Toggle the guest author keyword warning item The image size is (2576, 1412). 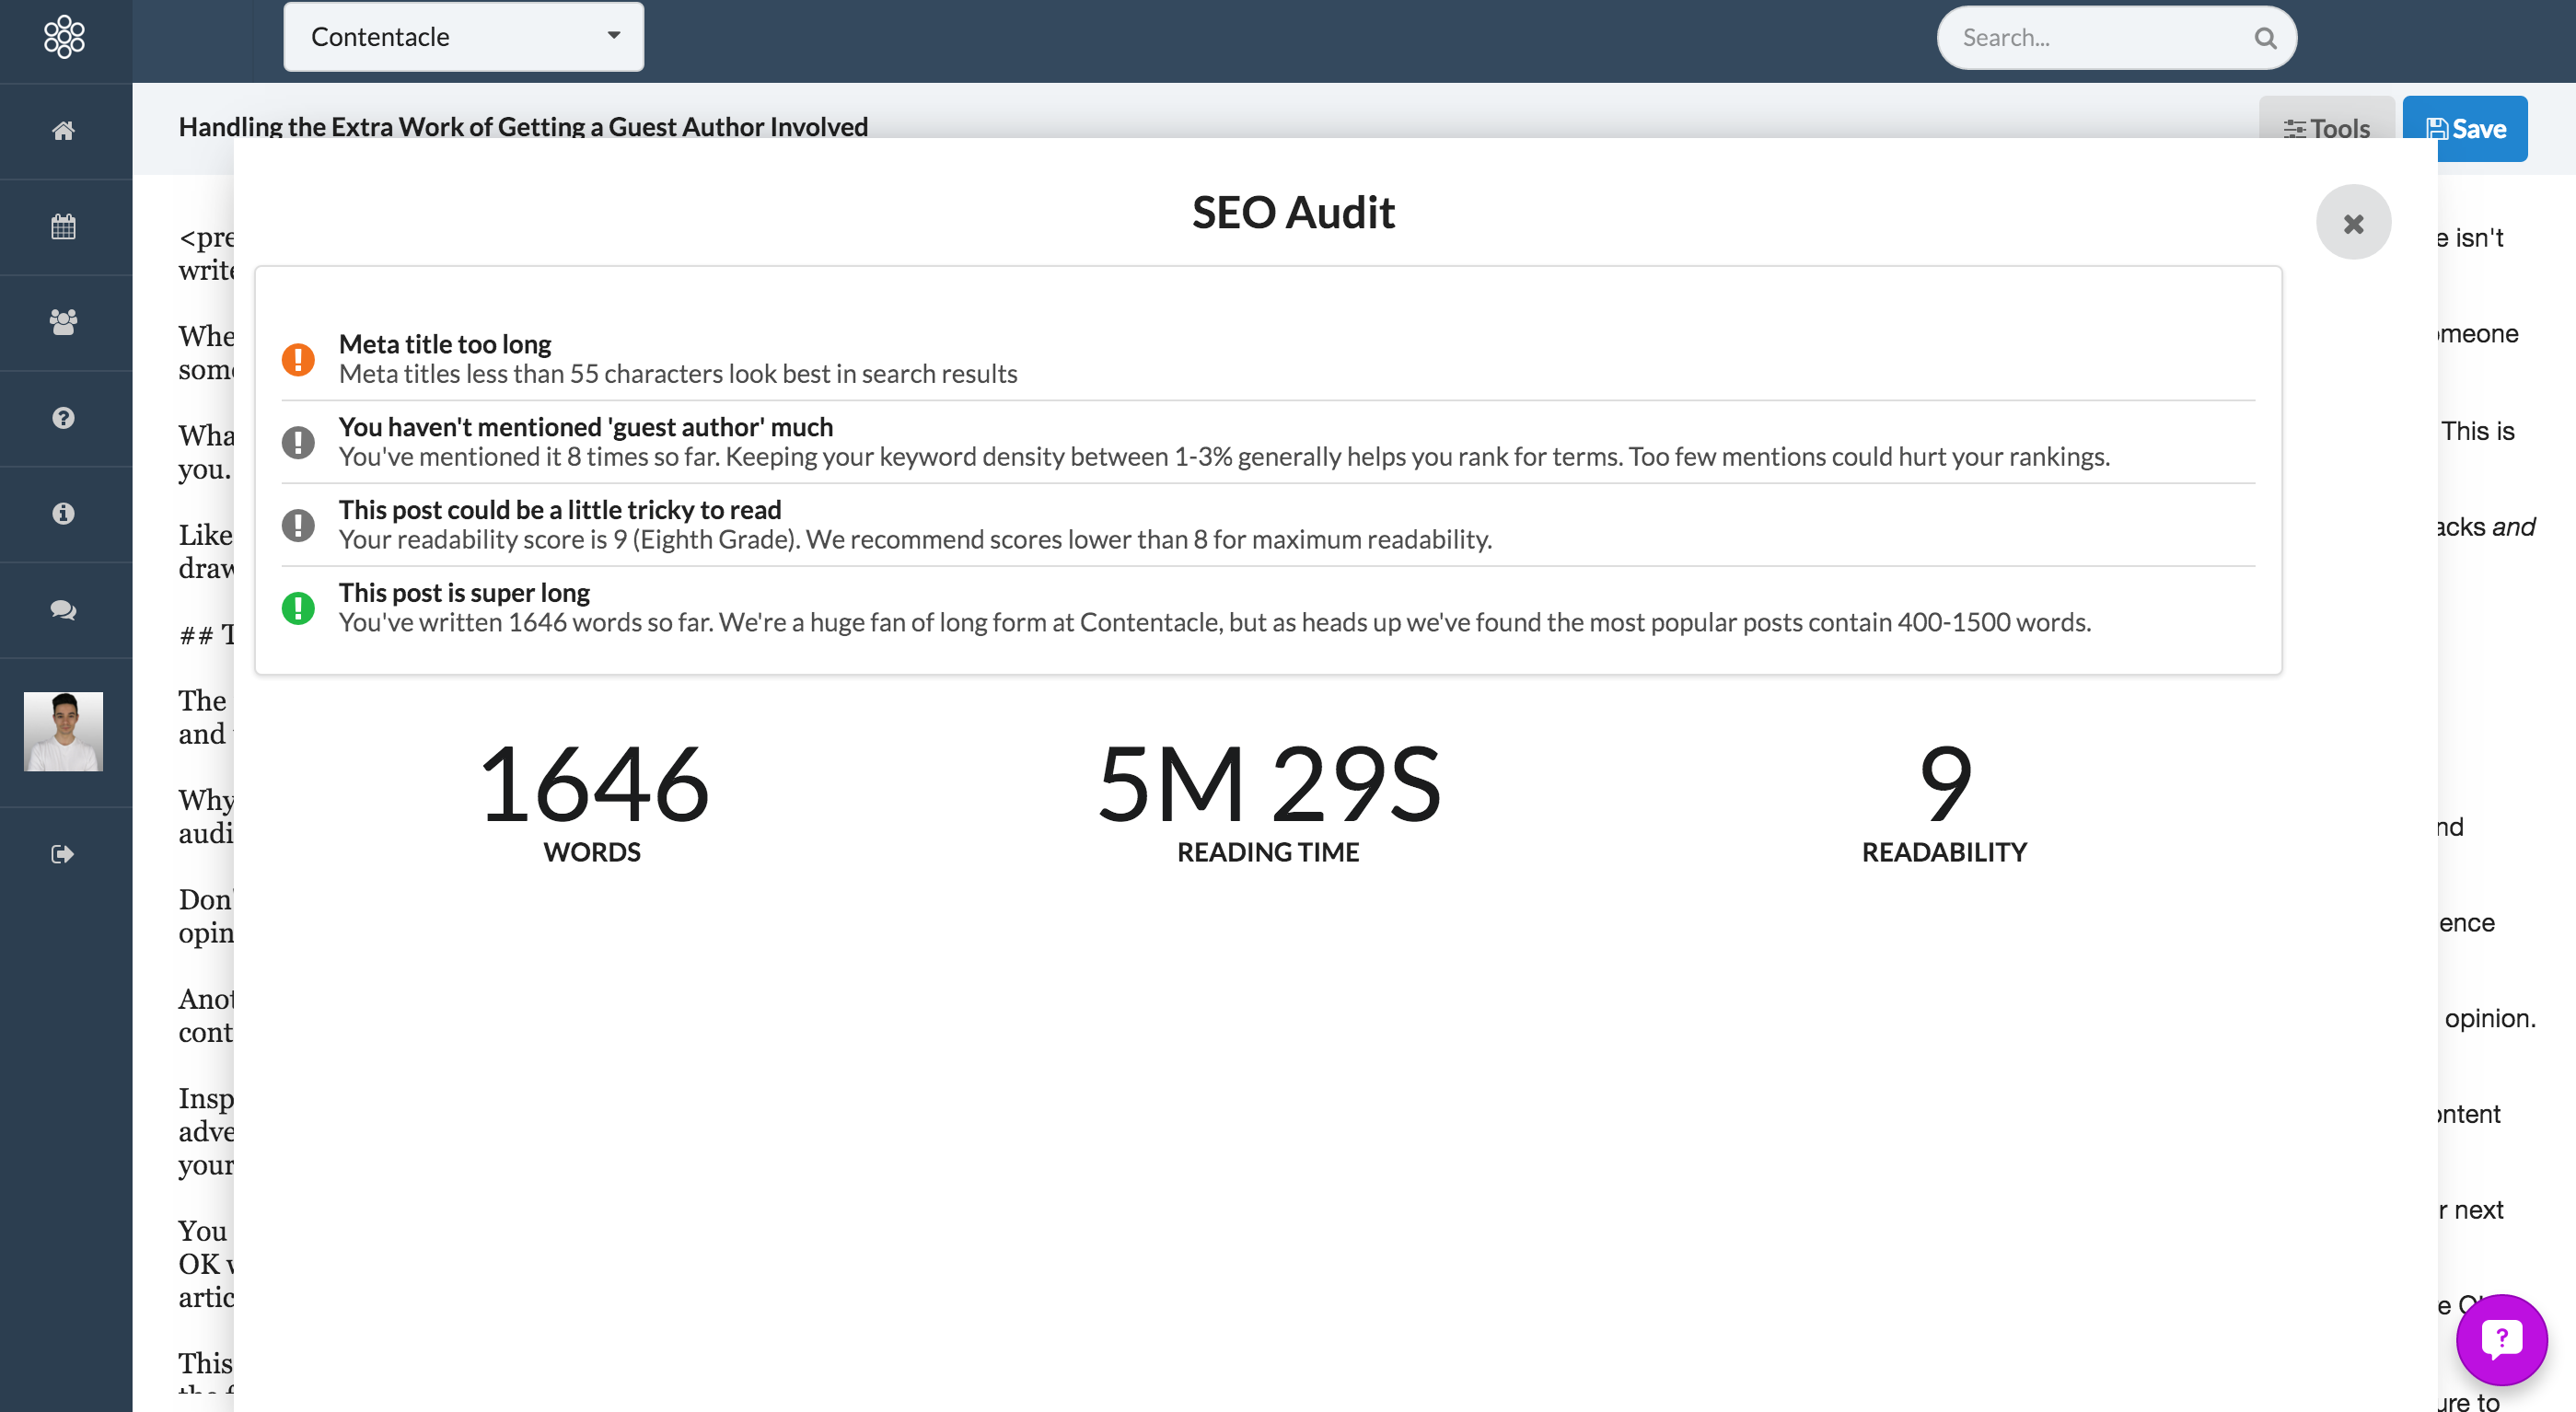[1268, 442]
